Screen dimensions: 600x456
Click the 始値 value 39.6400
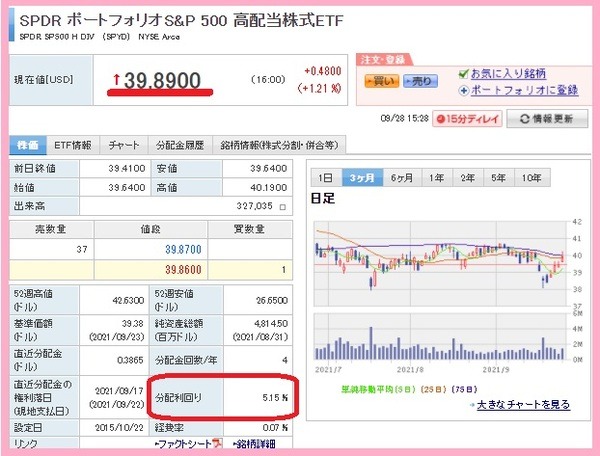(x=127, y=187)
